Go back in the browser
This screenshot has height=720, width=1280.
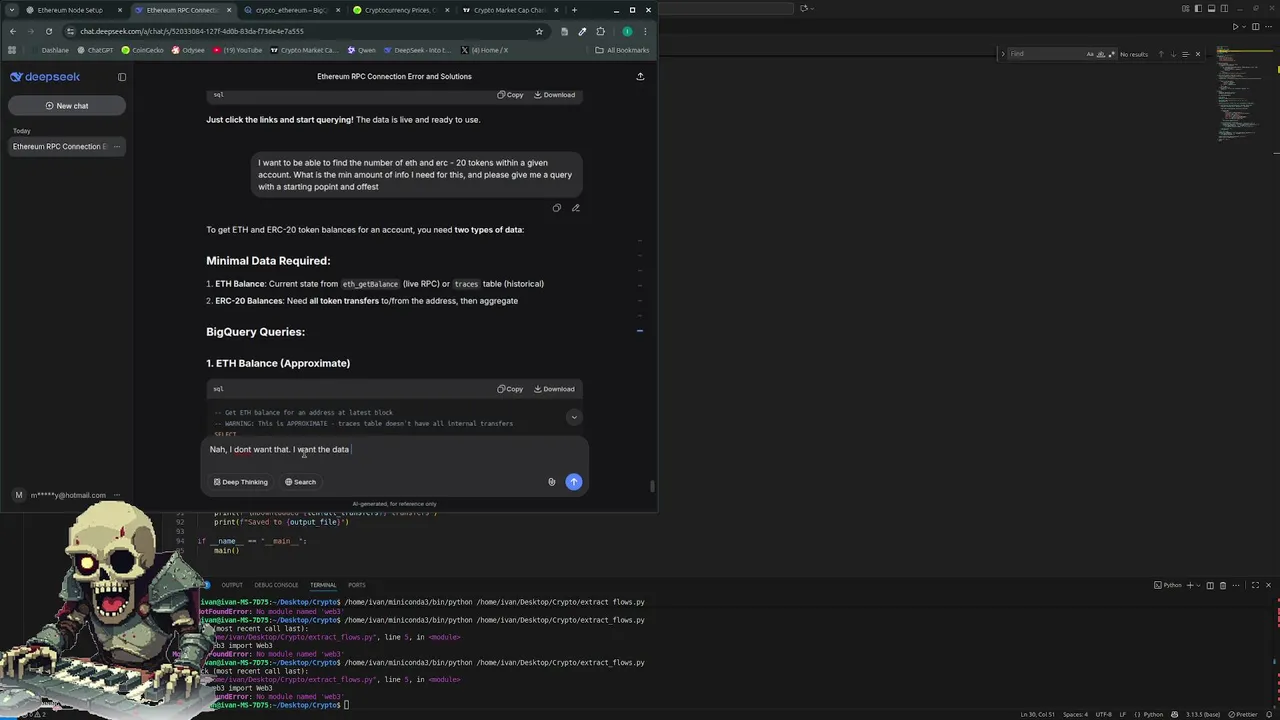pos(13,31)
